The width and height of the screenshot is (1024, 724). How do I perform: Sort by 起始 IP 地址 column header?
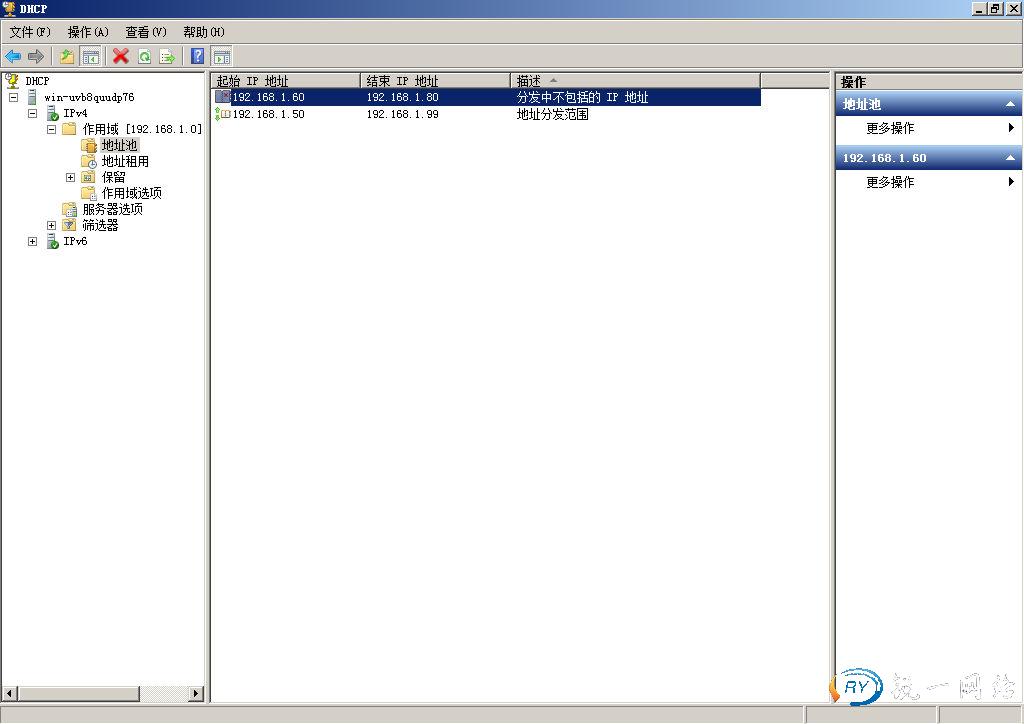285,80
